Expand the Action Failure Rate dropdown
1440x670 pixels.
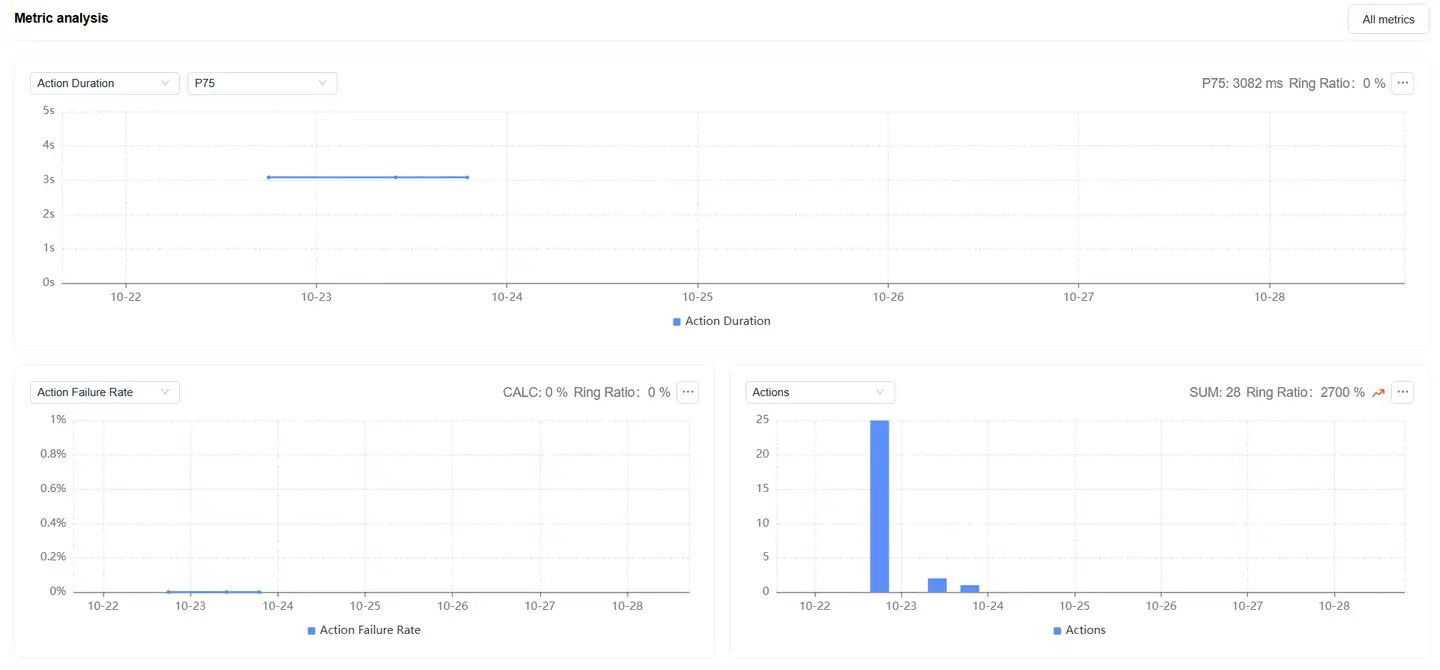point(104,392)
